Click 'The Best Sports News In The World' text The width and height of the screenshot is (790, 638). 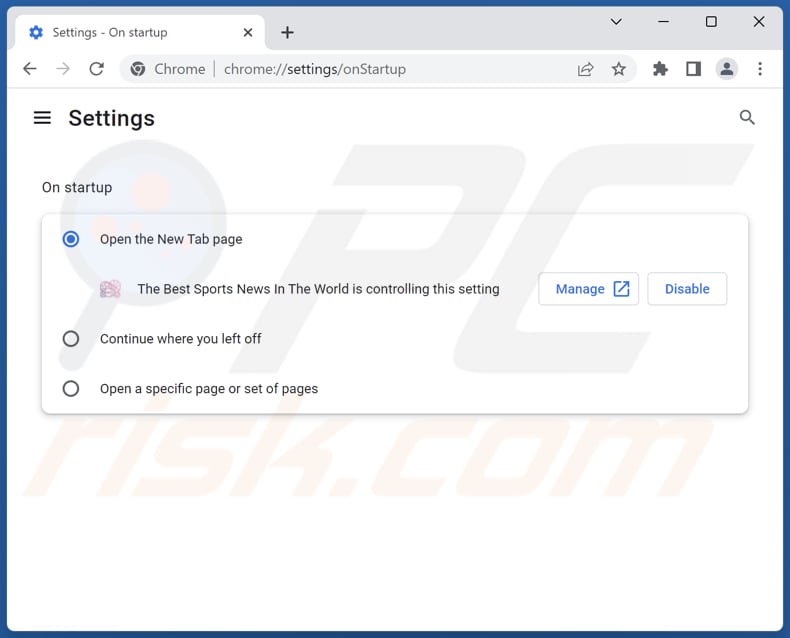[243, 289]
